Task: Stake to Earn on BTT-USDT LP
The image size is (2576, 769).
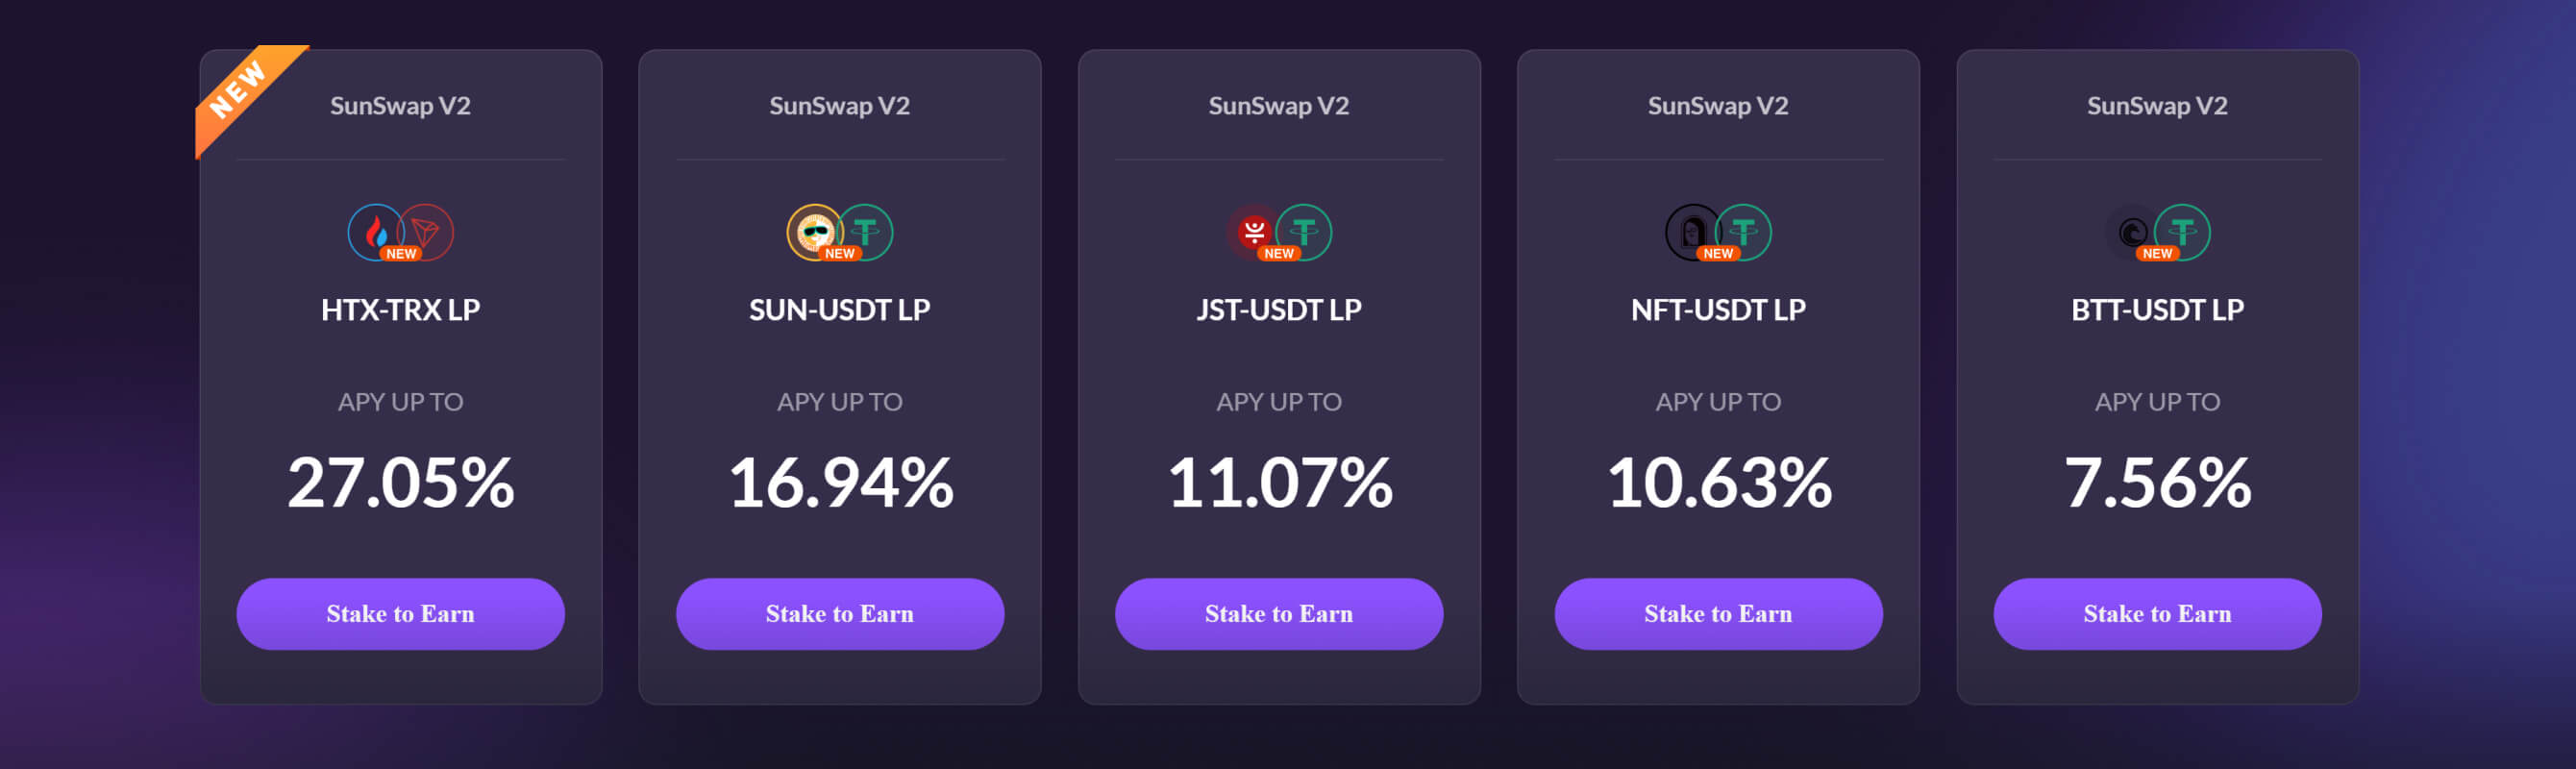Action: click(x=2156, y=613)
